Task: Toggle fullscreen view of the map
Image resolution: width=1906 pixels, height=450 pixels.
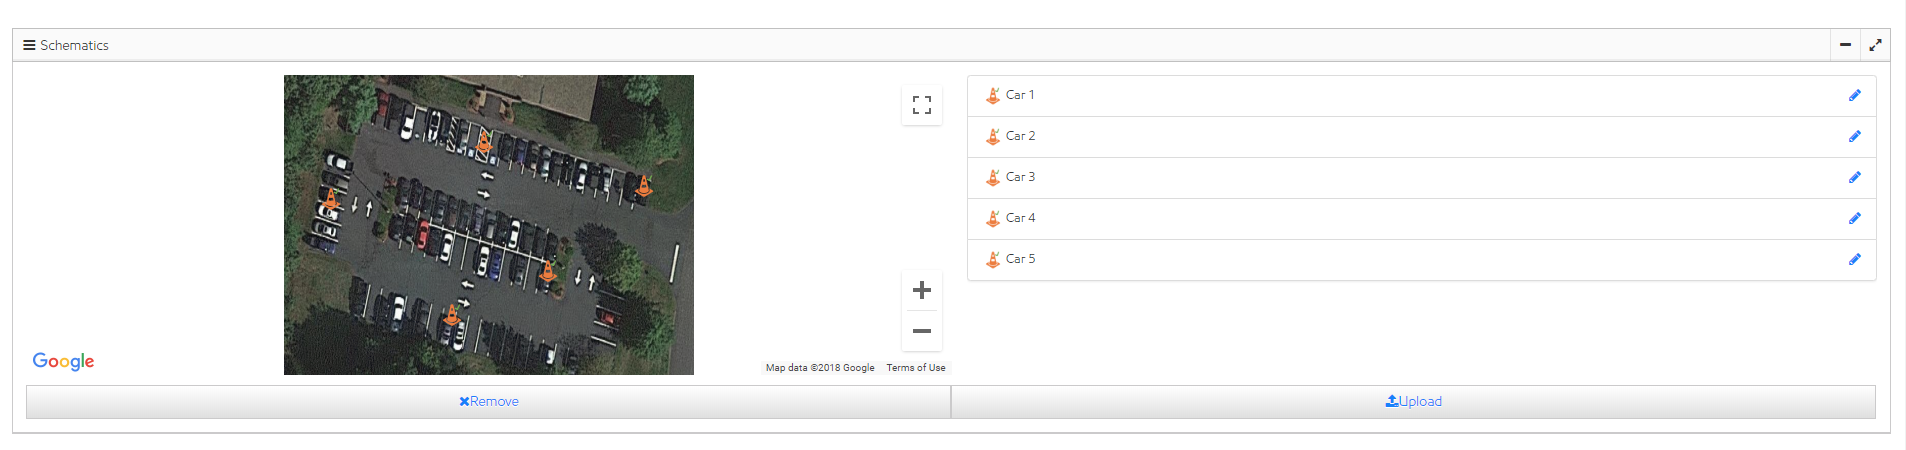Action: coord(922,105)
